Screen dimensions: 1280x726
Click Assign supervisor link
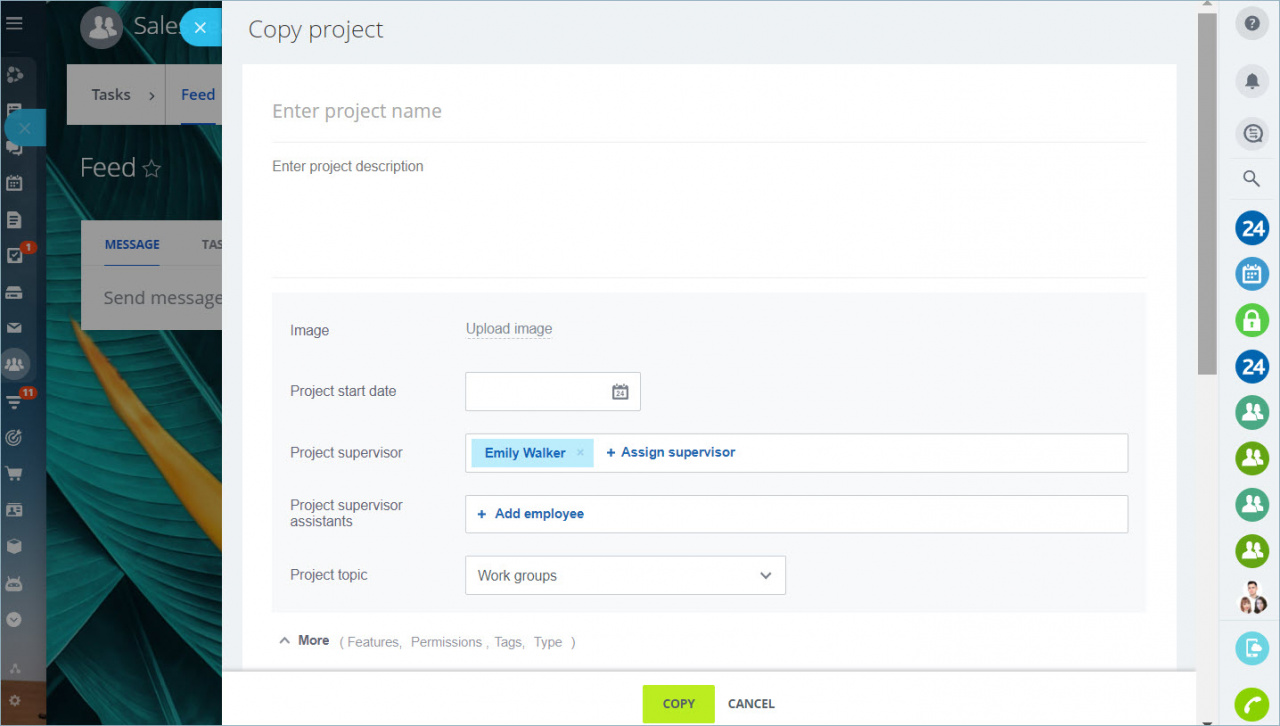point(671,453)
